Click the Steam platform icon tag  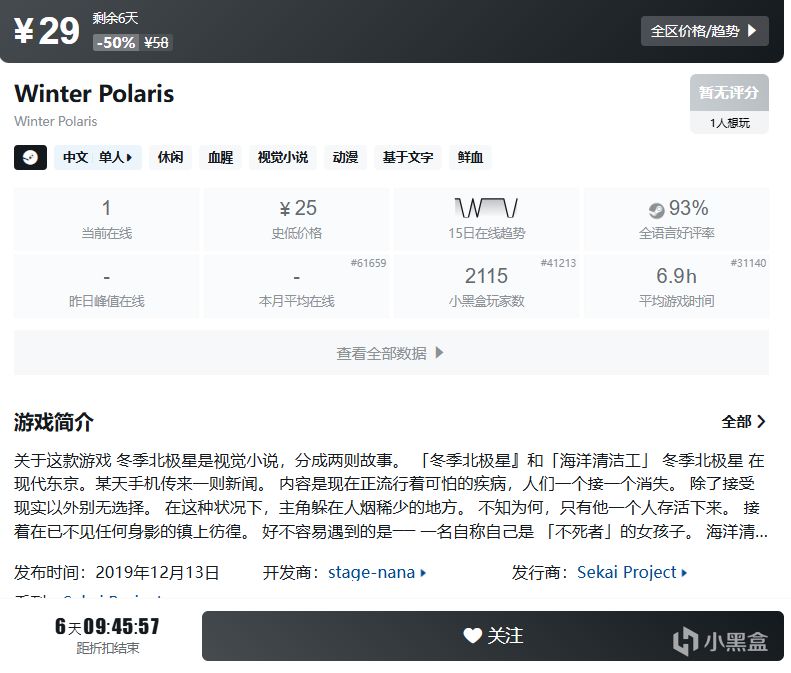click(30, 157)
